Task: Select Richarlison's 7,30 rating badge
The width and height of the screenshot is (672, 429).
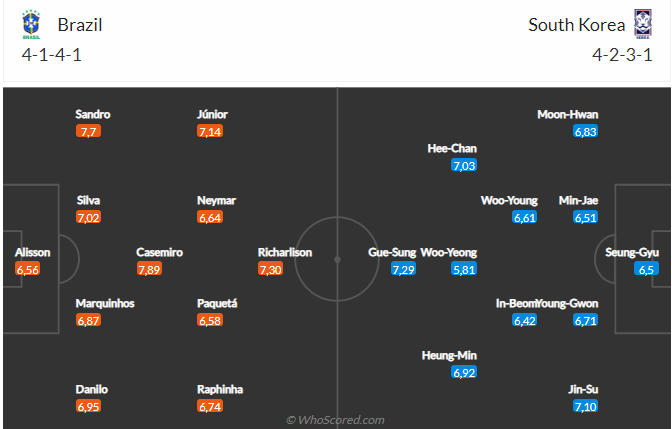Action: point(270,270)
